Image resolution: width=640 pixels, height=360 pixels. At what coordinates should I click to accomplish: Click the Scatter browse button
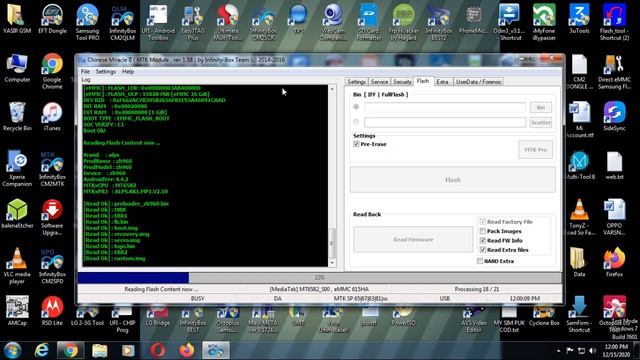click(541, 122)
